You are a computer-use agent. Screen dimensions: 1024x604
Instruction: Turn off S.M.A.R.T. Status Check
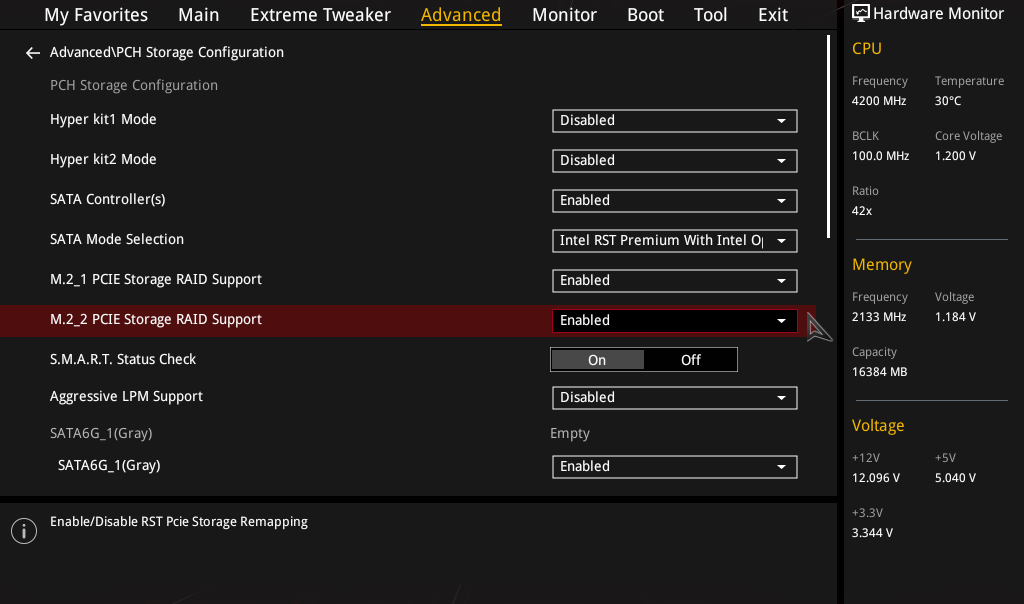tap(690, 359)
